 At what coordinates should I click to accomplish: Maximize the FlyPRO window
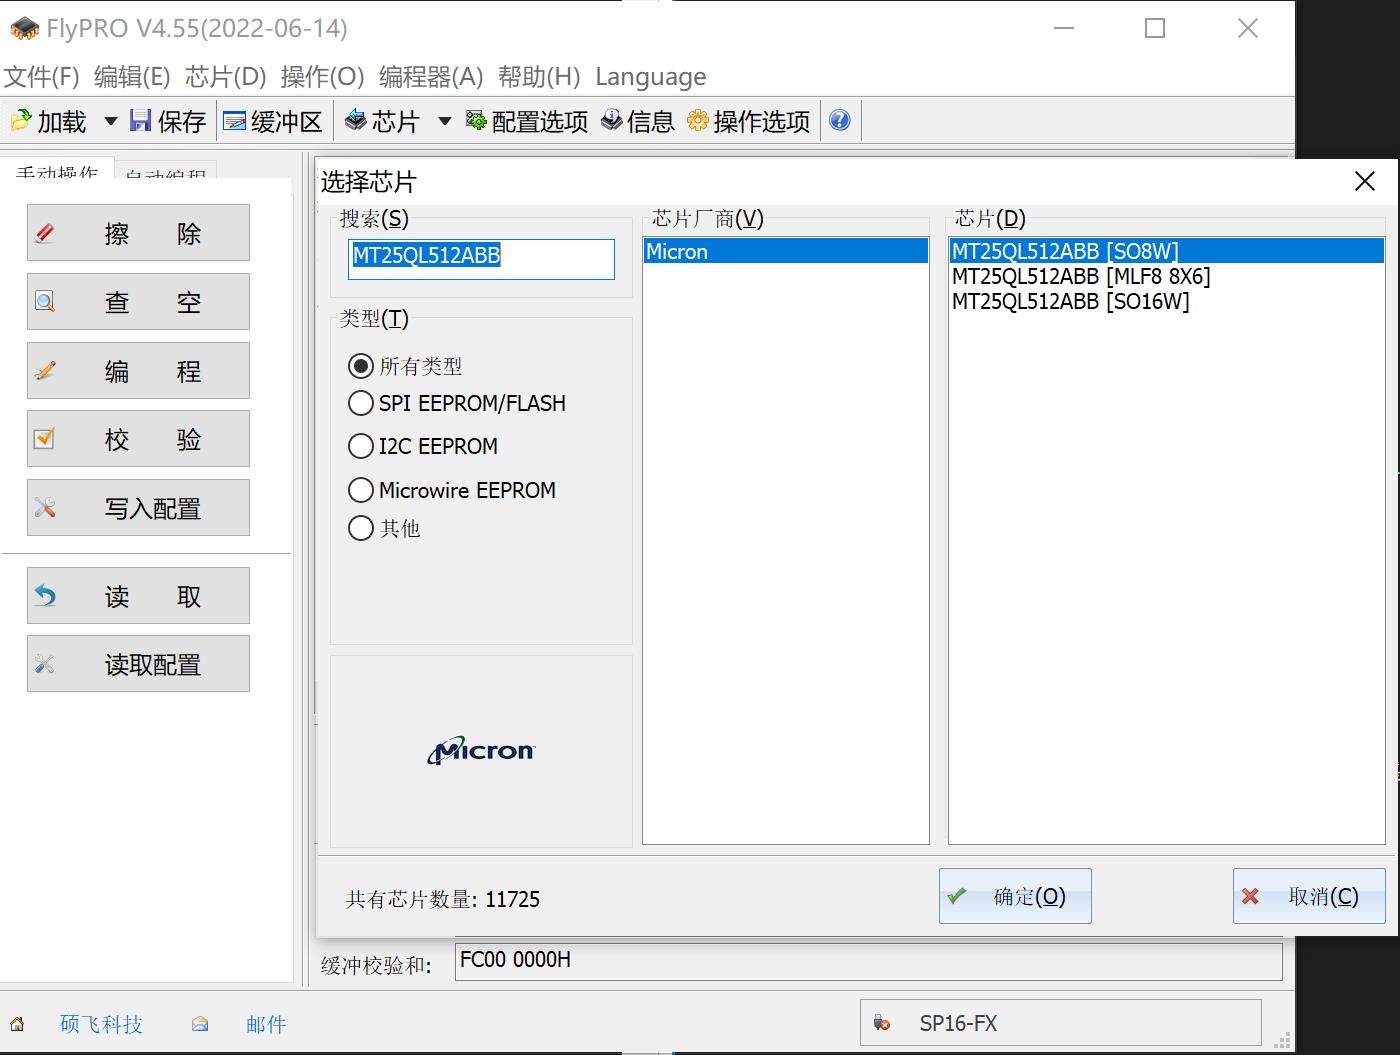[x=1155, y=28]
